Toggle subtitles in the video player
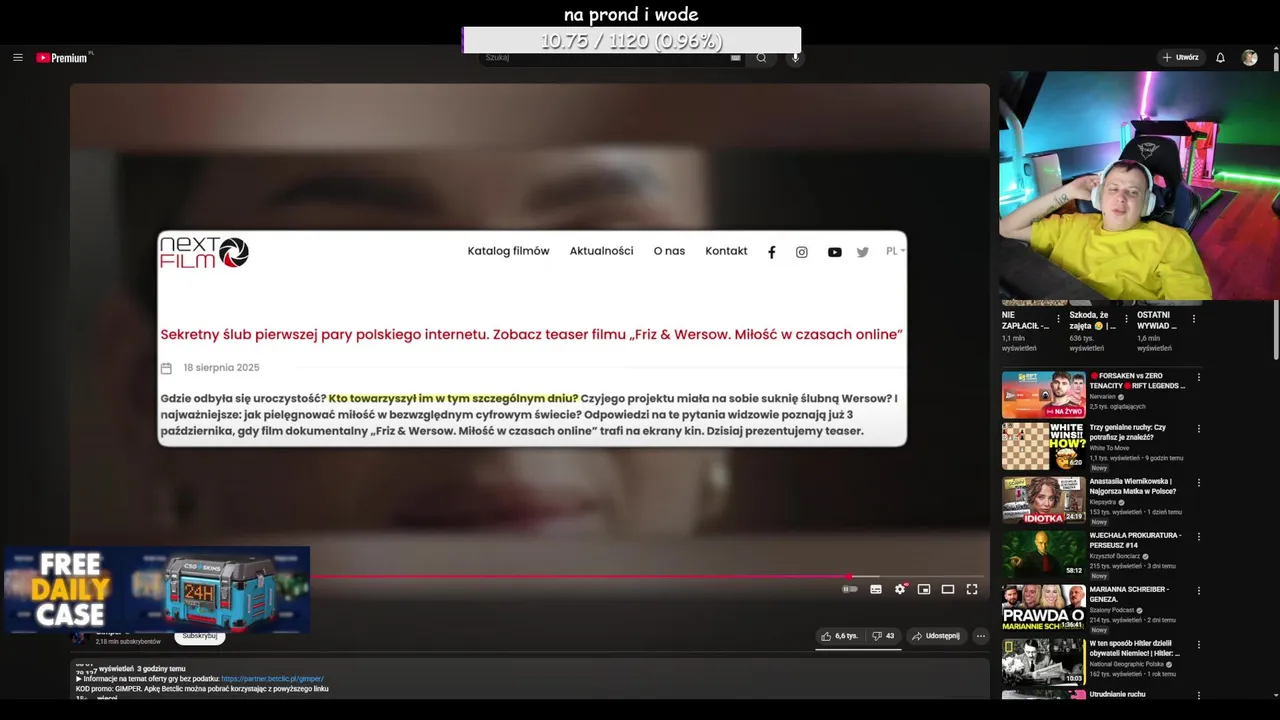 (876, 589)
